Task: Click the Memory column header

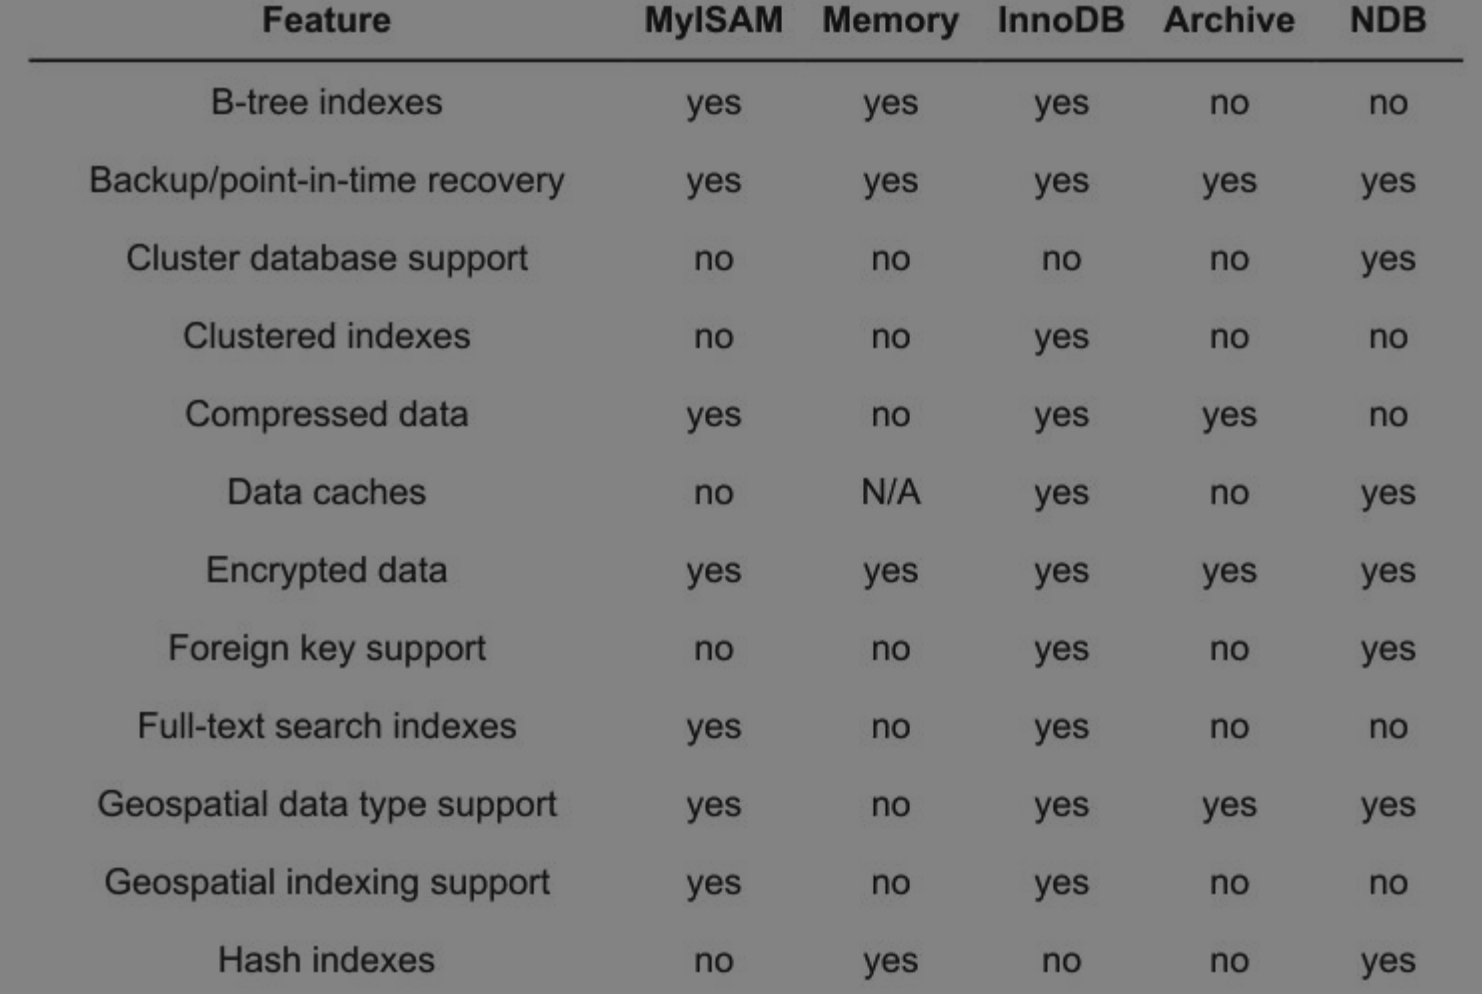Action: click(890, 20)
